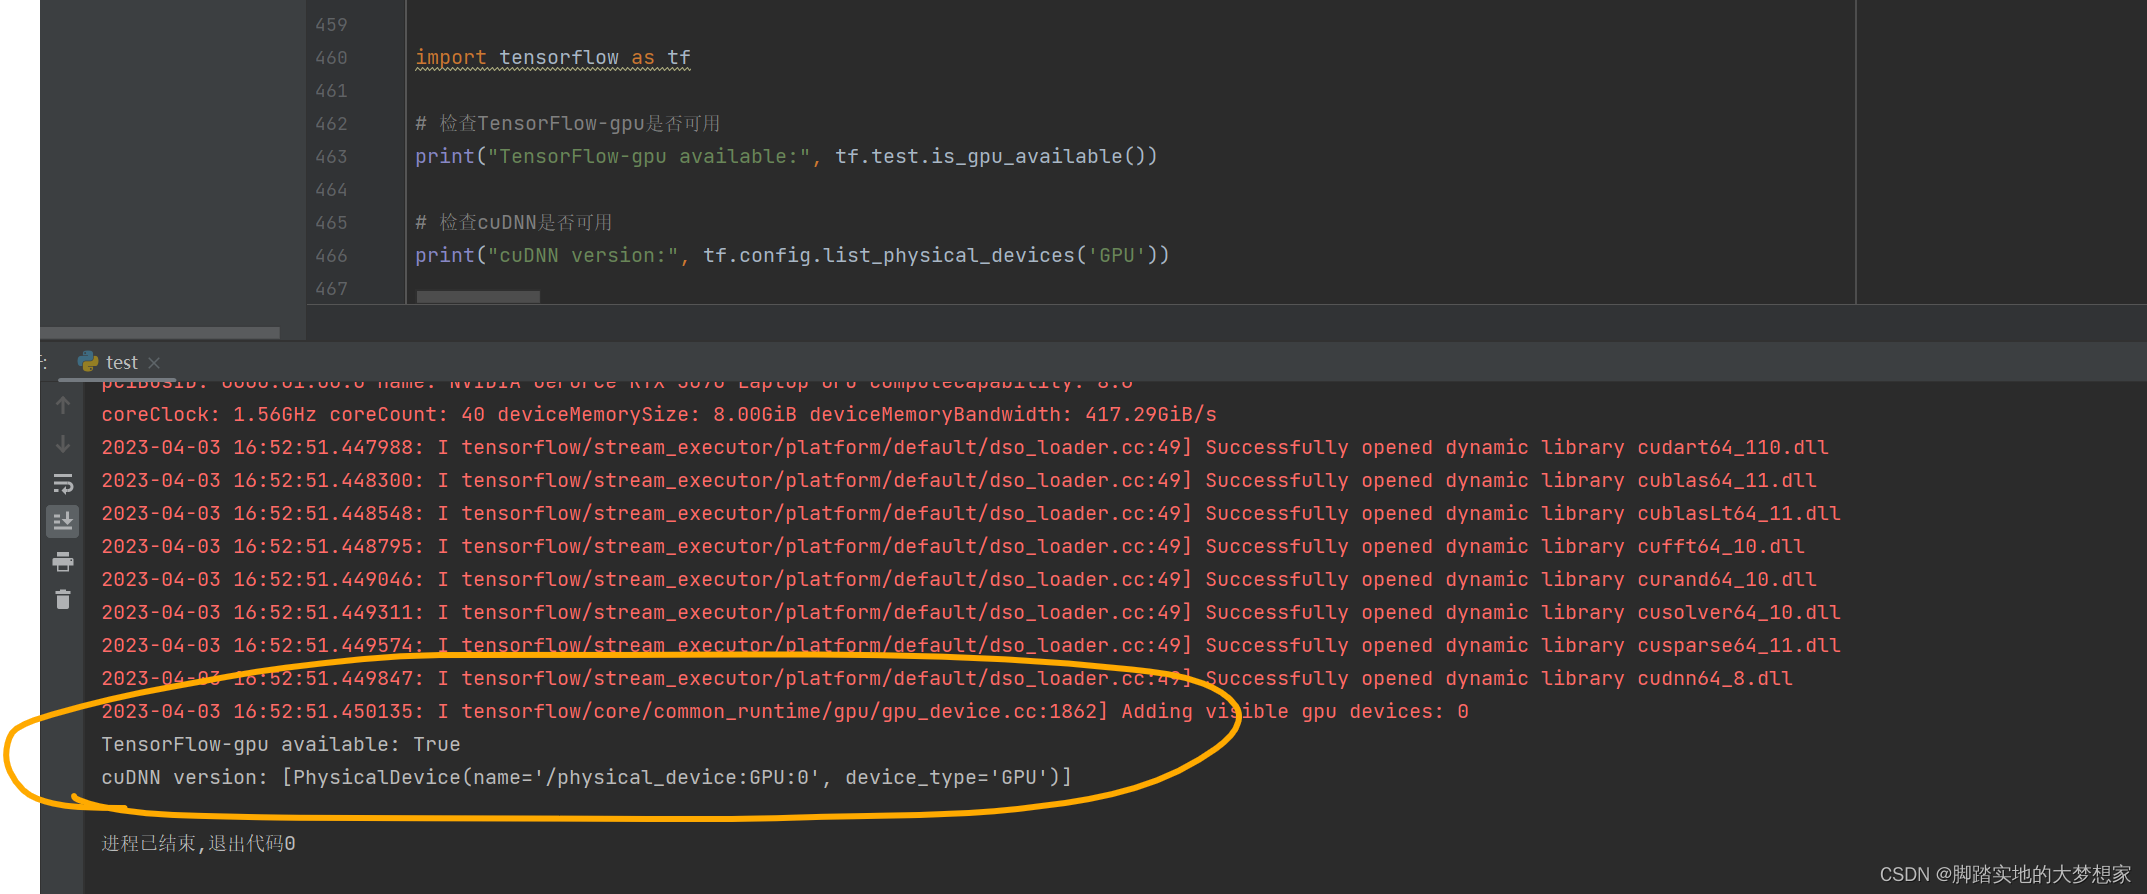Screen dimensions: 2147x894
Task: Click the log line mentioning cusolver64_10.dll
Action: click(x=971, y=613)
